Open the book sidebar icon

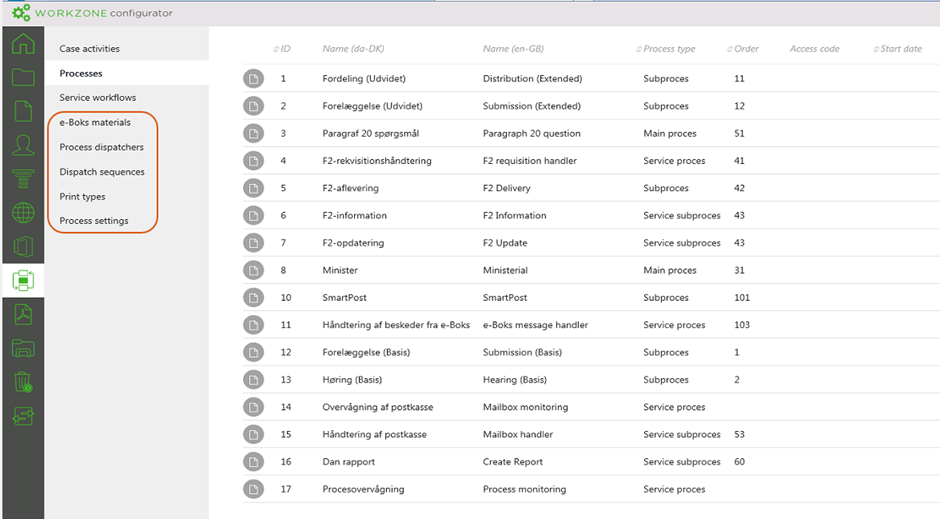click(23, 246)
